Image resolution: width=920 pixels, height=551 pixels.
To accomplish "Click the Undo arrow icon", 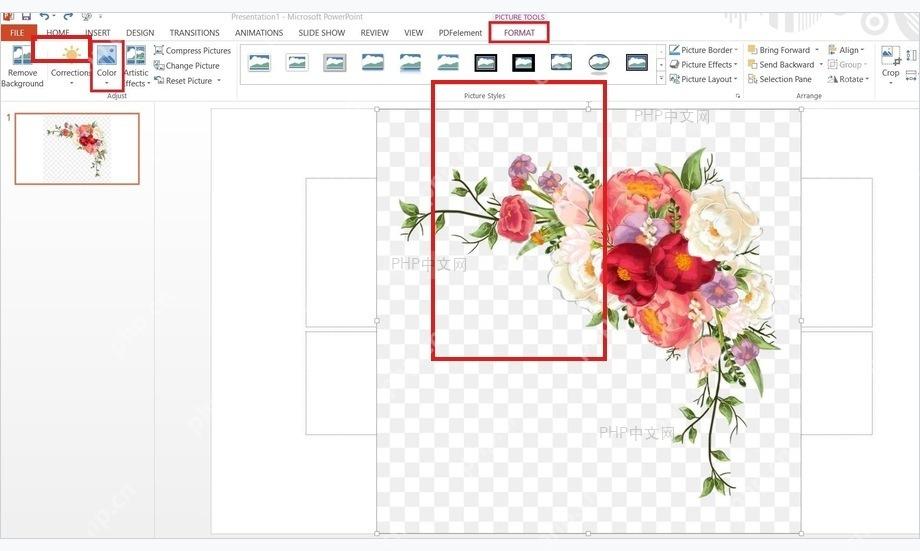I will tap(45, 16).
